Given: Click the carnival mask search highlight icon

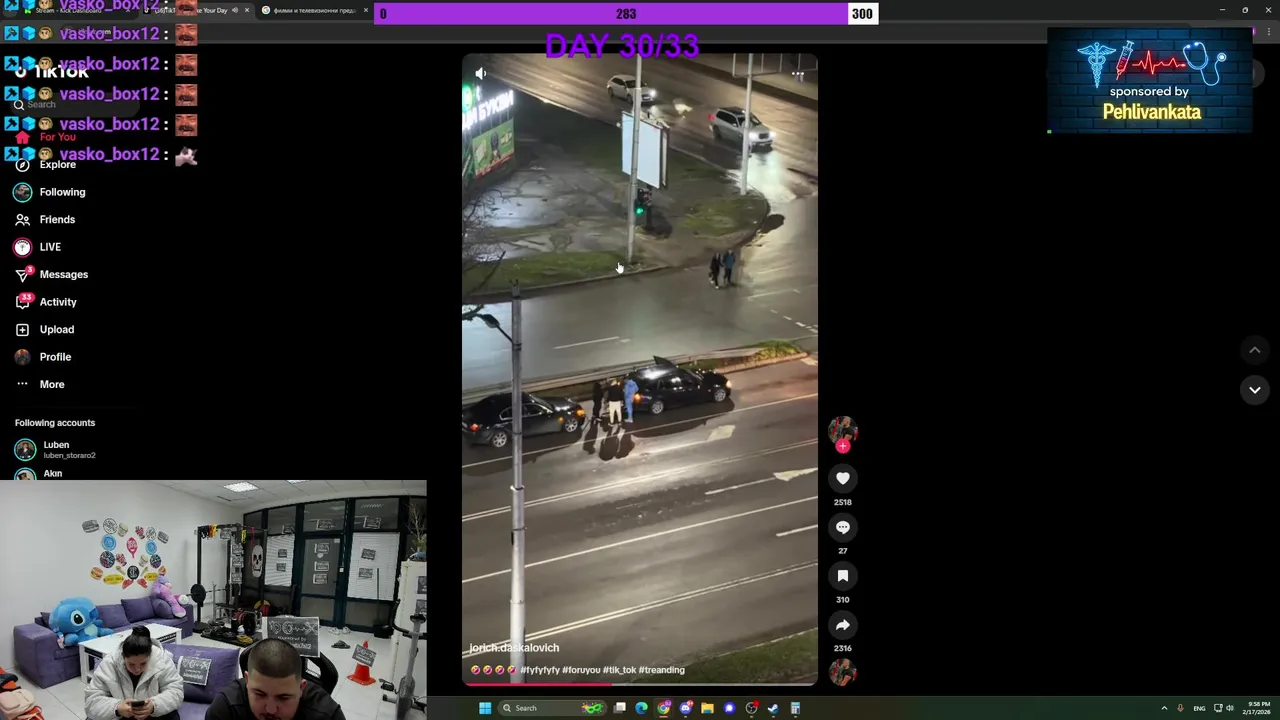Looking at the screenshot, I should (593, 708).
